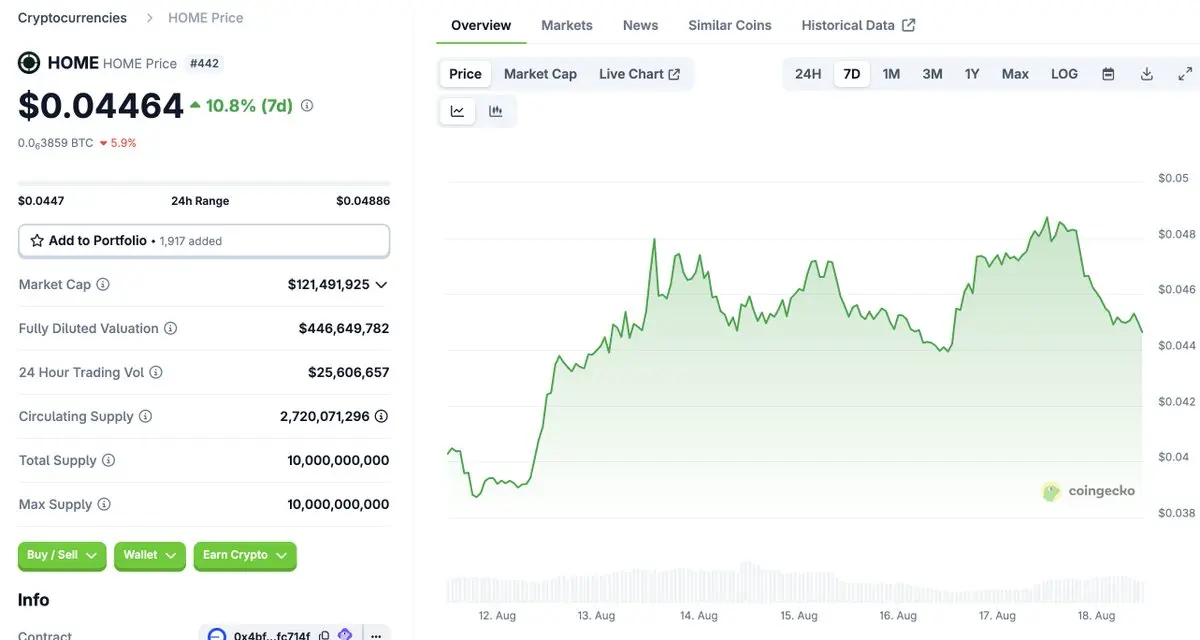
Task: Toggle LOG scale on the chart
Action: click(1064, 74)
